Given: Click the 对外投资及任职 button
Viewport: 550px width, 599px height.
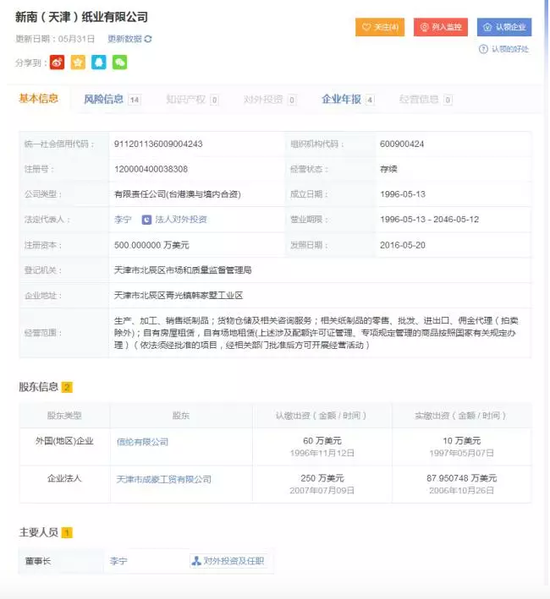Looking at the screenshot, I should tap(228, 561).
